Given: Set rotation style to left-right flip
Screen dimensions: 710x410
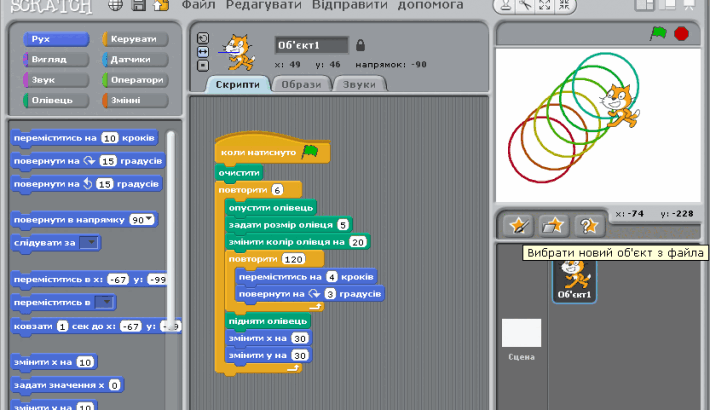Looking at the screenshot, I should [203, 52].
